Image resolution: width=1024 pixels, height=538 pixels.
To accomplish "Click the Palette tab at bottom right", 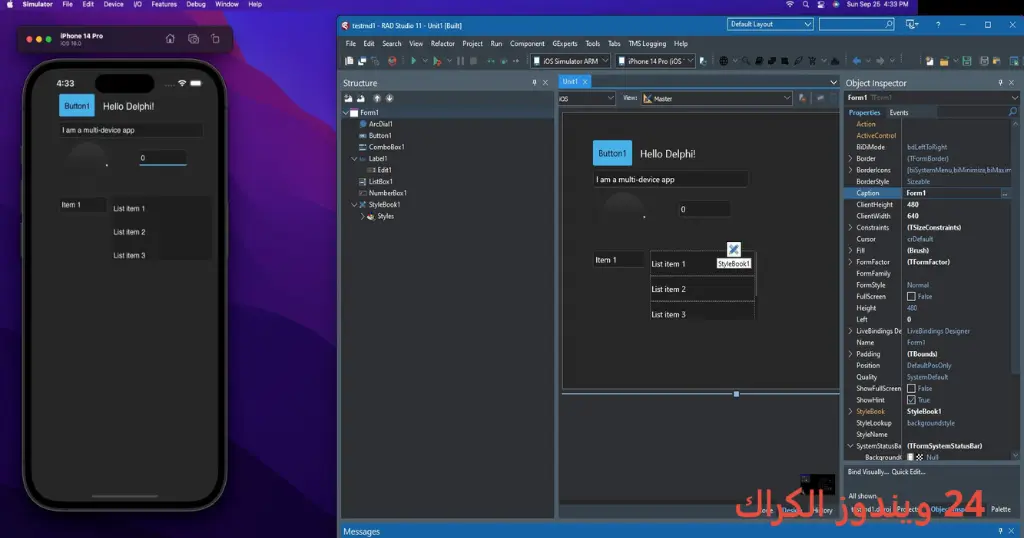I will [1000, 509].
